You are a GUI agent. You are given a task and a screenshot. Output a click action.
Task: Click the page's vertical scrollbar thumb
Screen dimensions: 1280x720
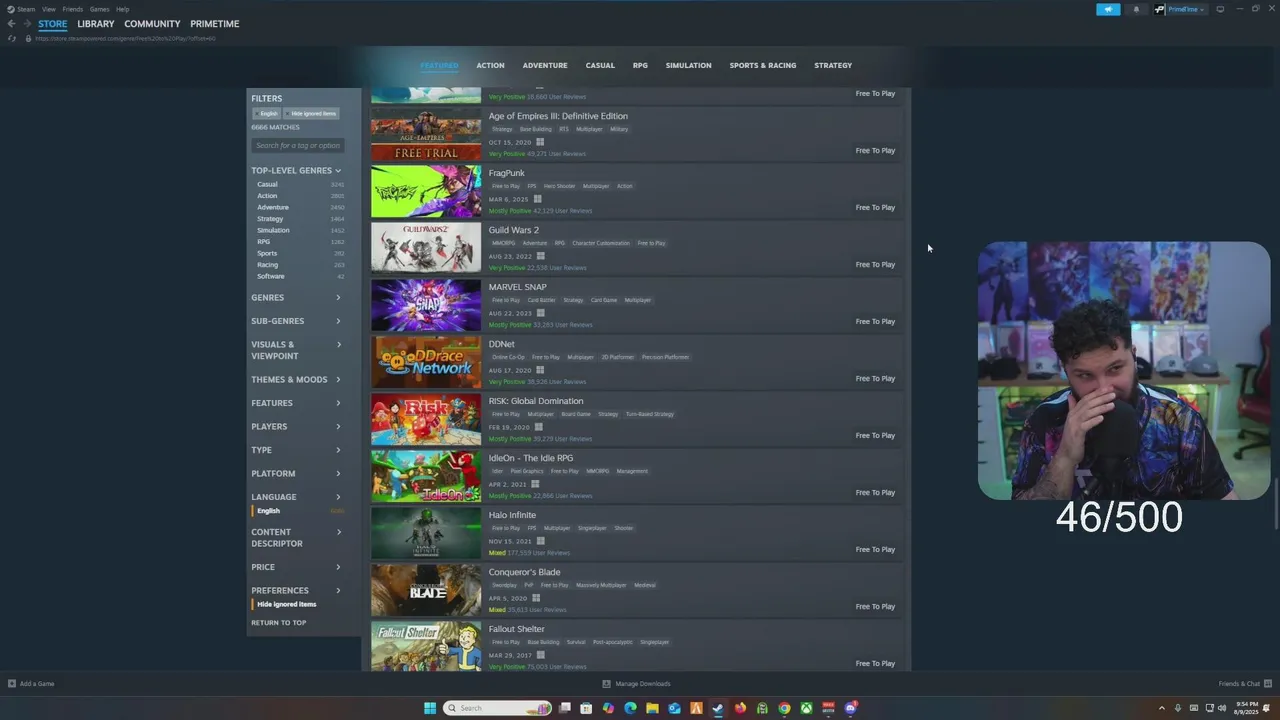click(x=1275, y=505)
